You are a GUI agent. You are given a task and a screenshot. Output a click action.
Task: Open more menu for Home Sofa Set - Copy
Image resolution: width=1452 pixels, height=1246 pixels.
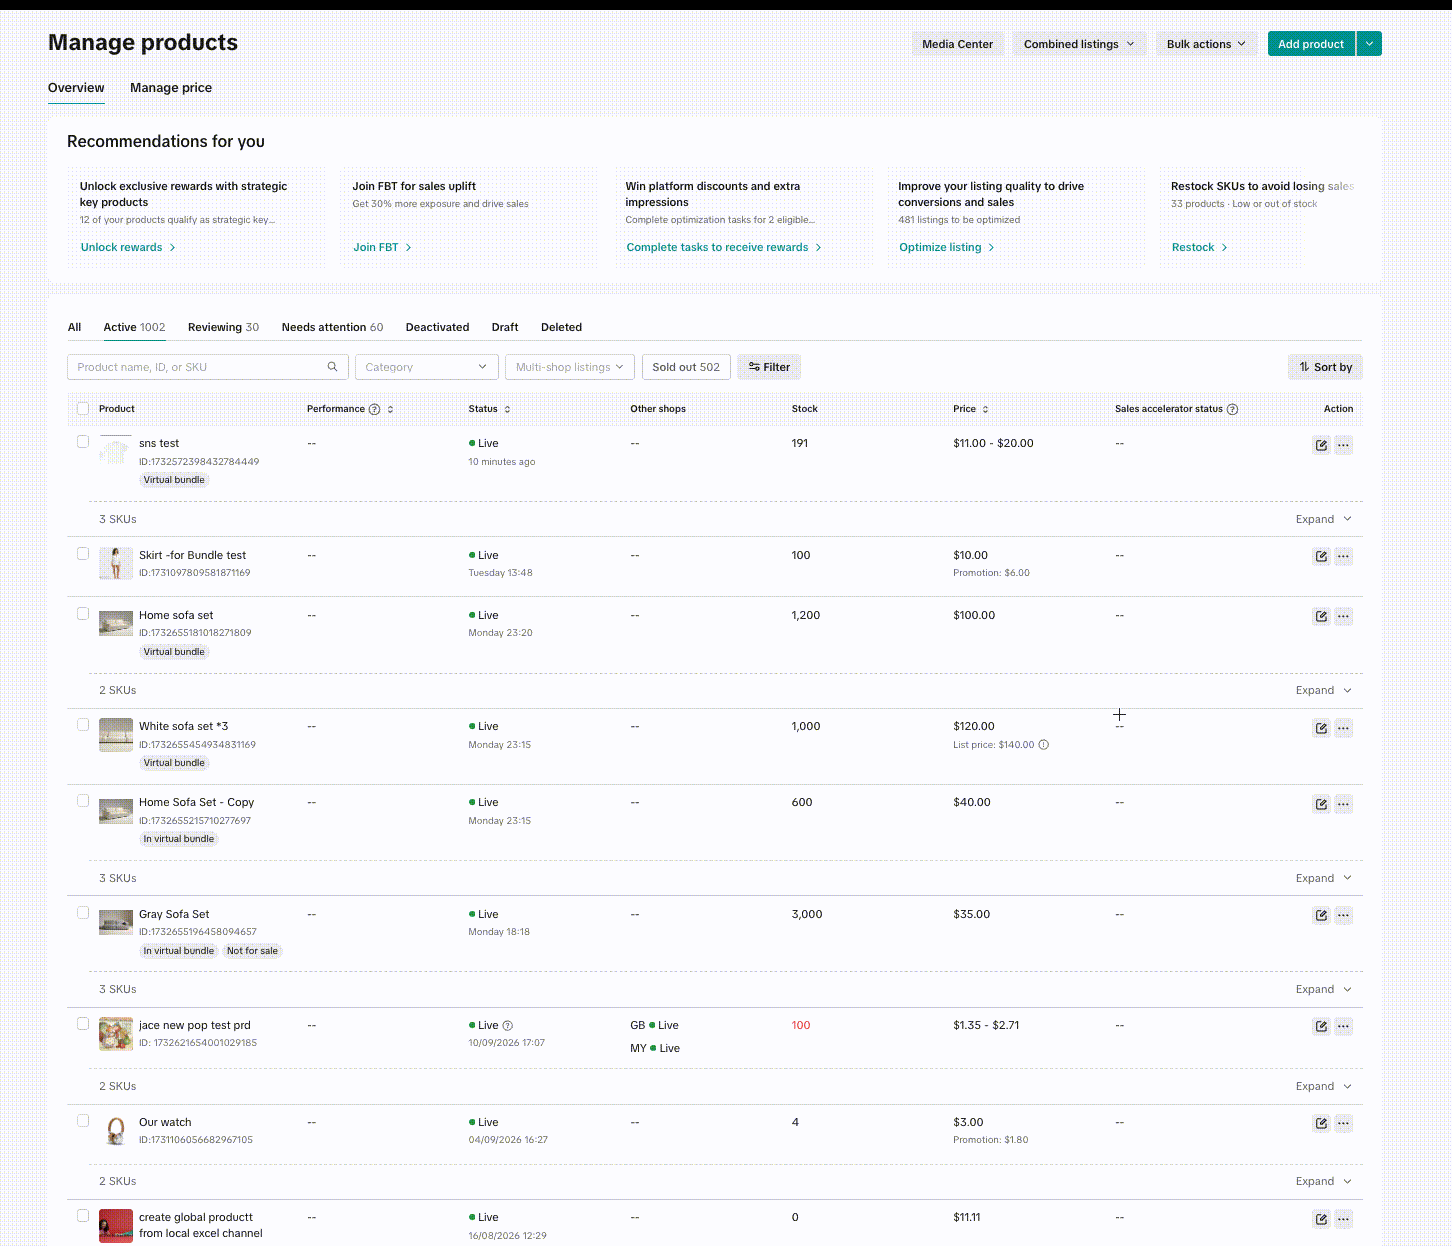[x=1343, y=804]
